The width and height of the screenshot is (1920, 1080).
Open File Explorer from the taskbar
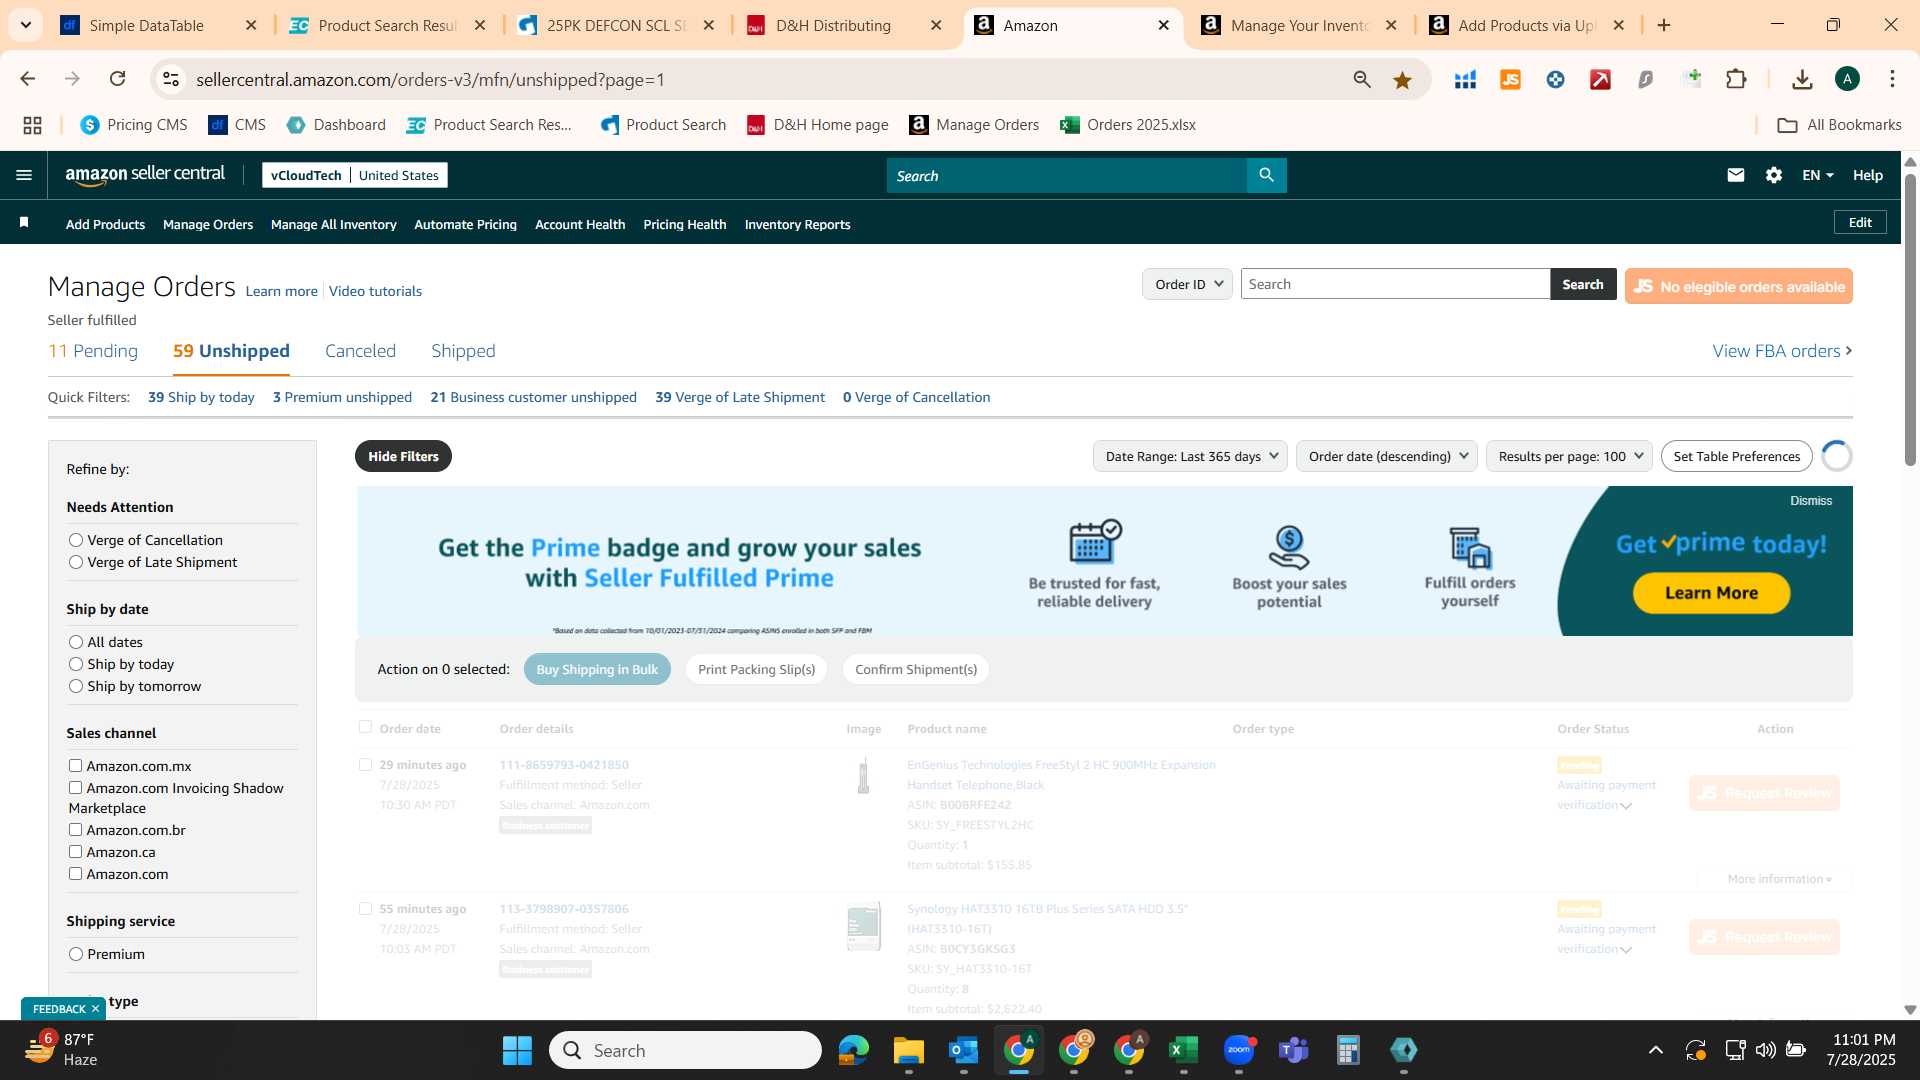tap(908, 1050)
